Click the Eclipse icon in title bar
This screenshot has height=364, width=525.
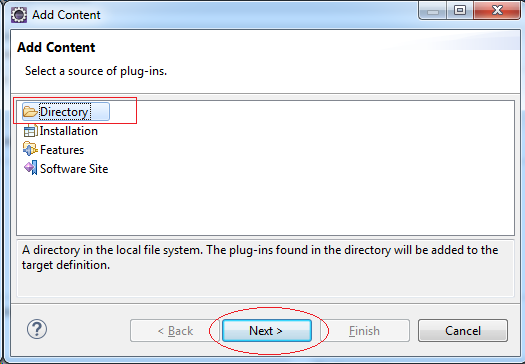[19, 15]
